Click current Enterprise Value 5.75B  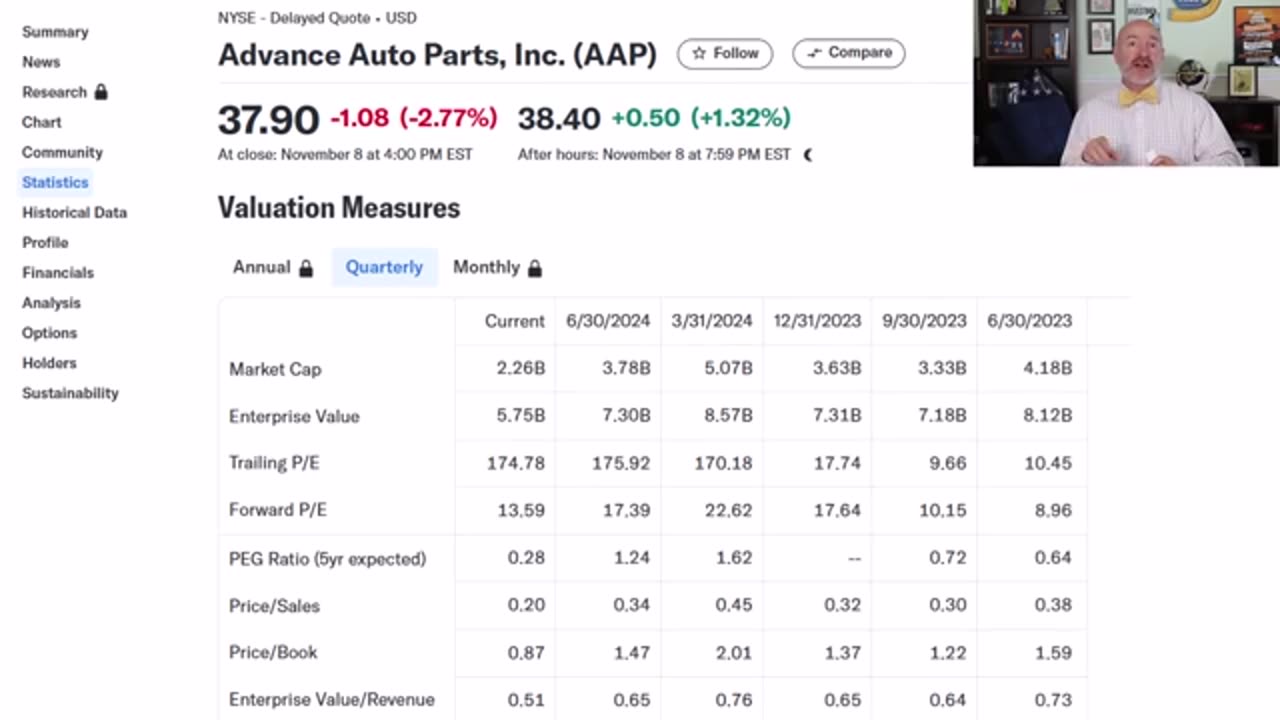pos(521,415)
